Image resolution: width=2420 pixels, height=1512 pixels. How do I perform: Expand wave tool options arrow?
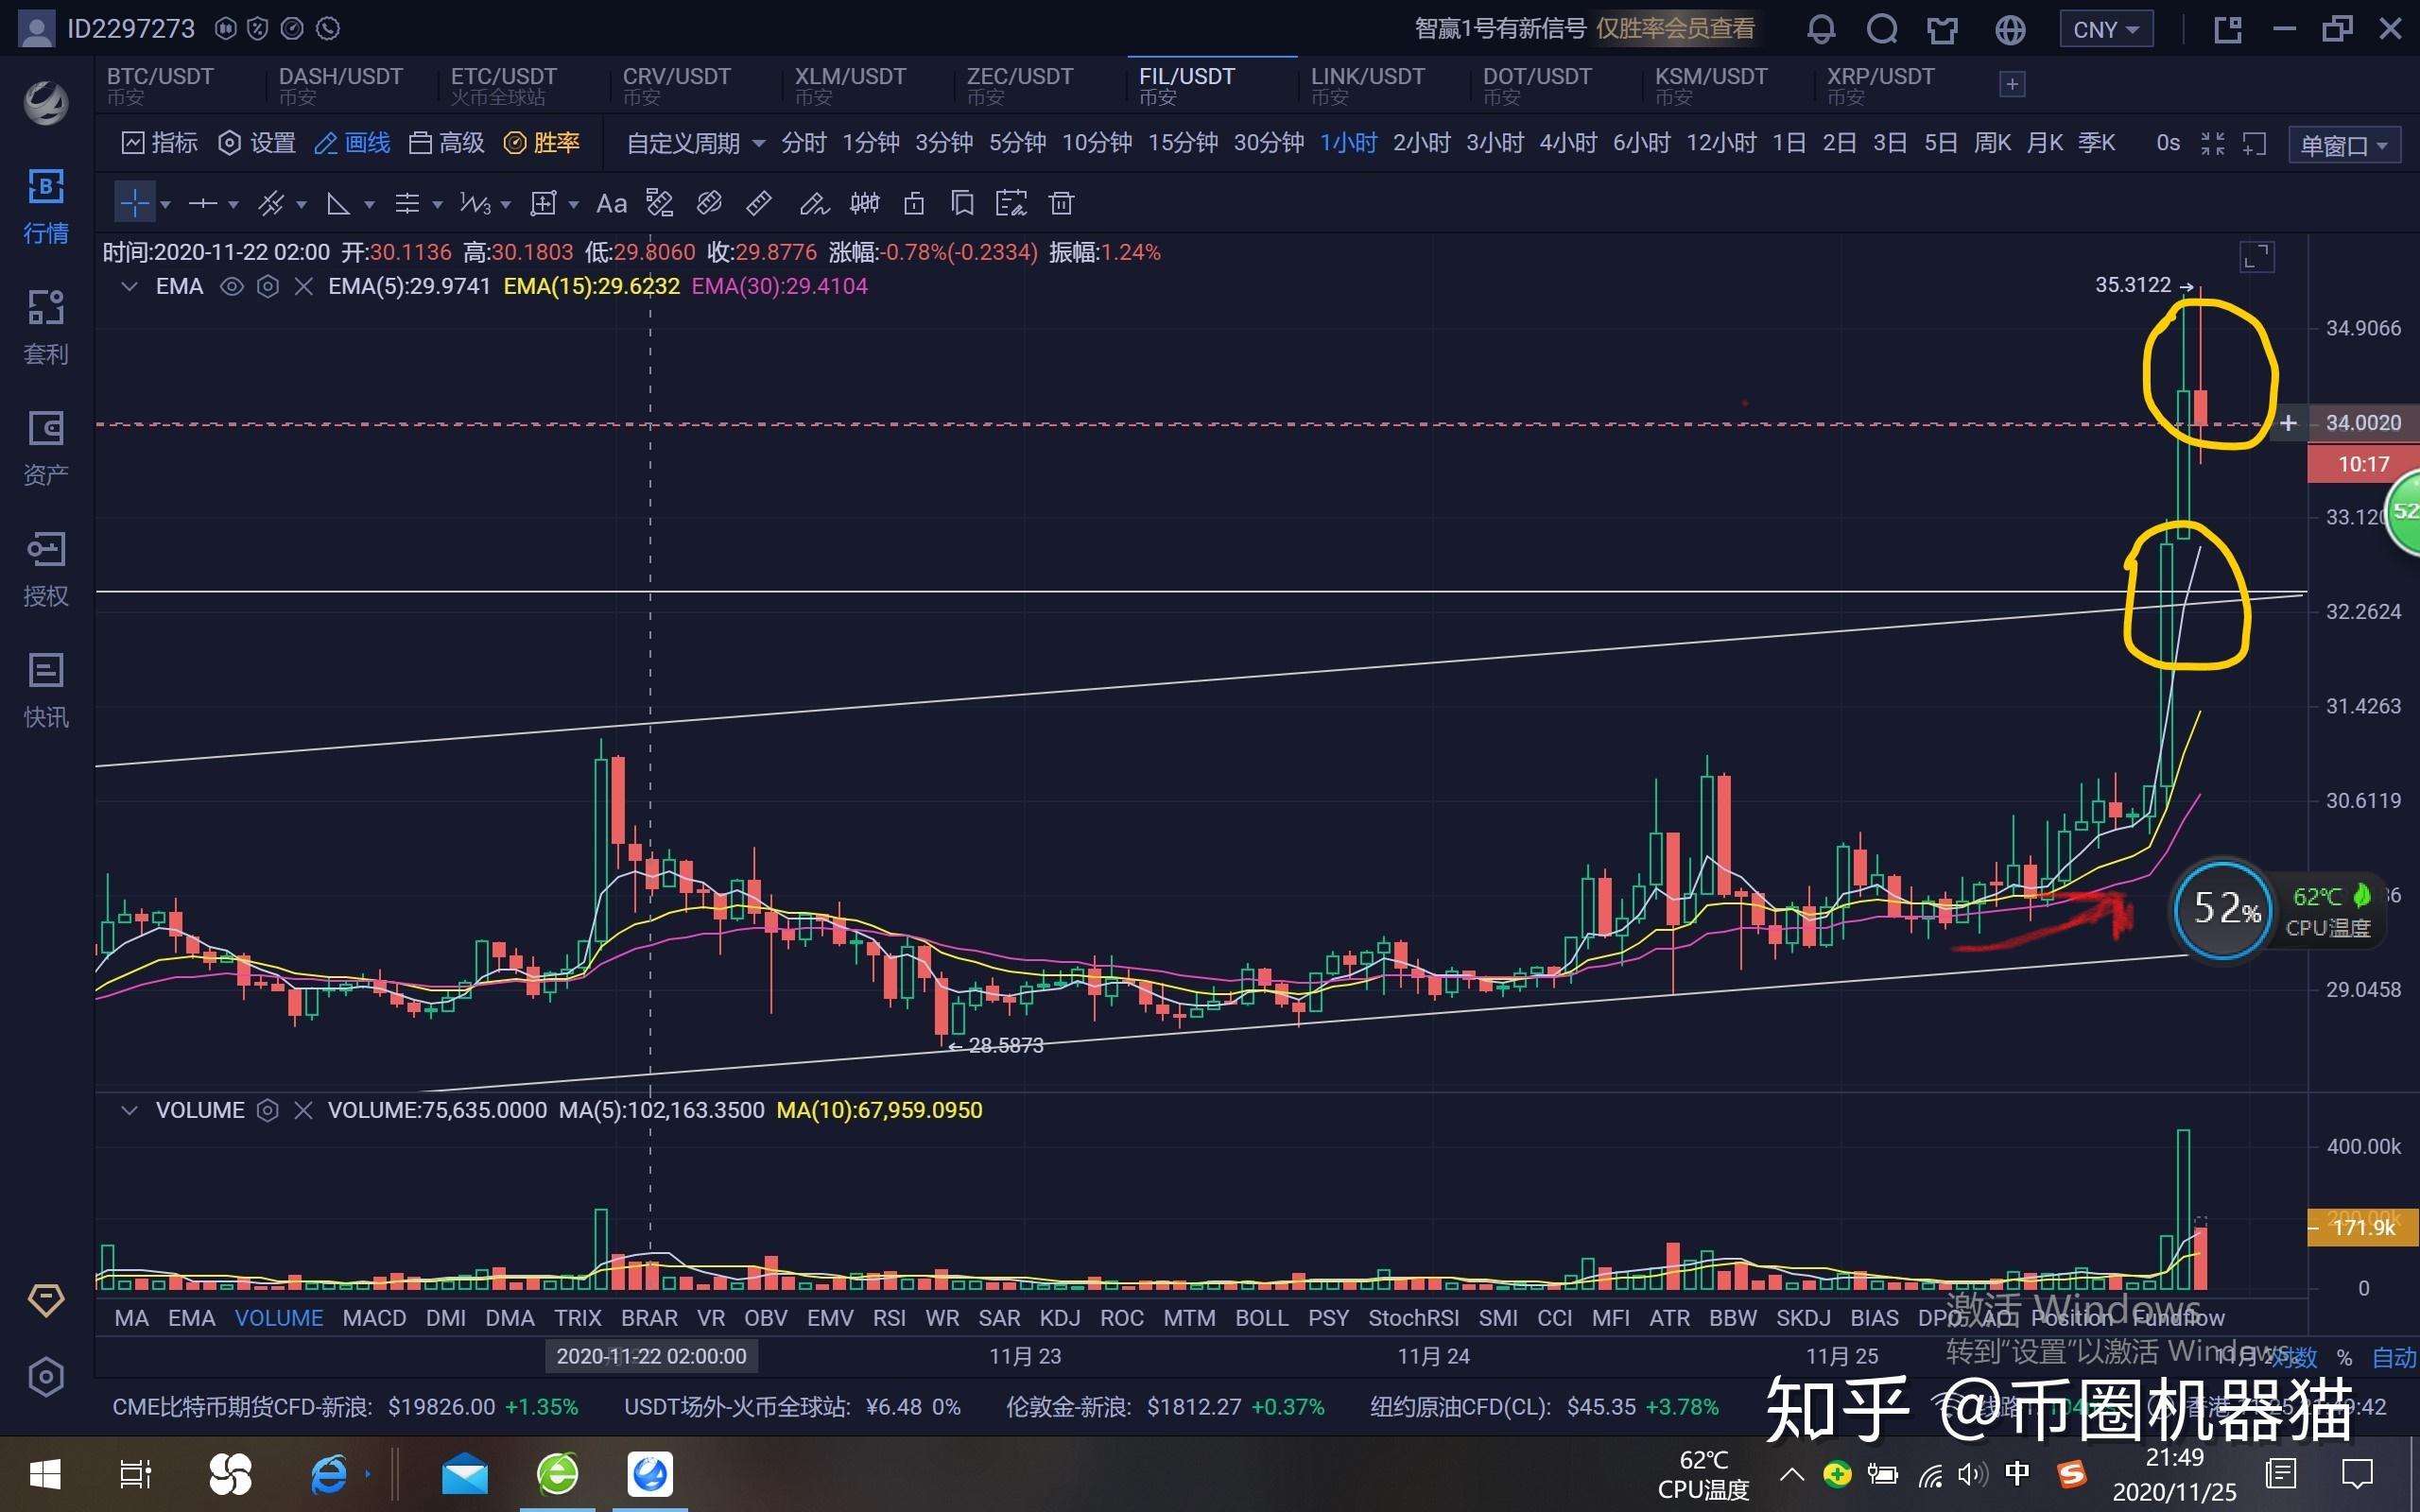point(505,205)
